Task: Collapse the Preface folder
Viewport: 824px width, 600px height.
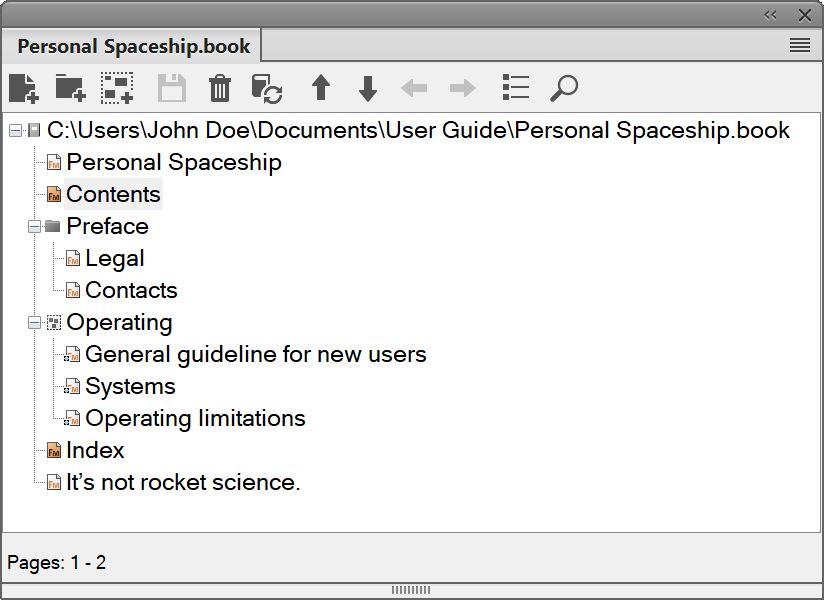Action: 34,226
